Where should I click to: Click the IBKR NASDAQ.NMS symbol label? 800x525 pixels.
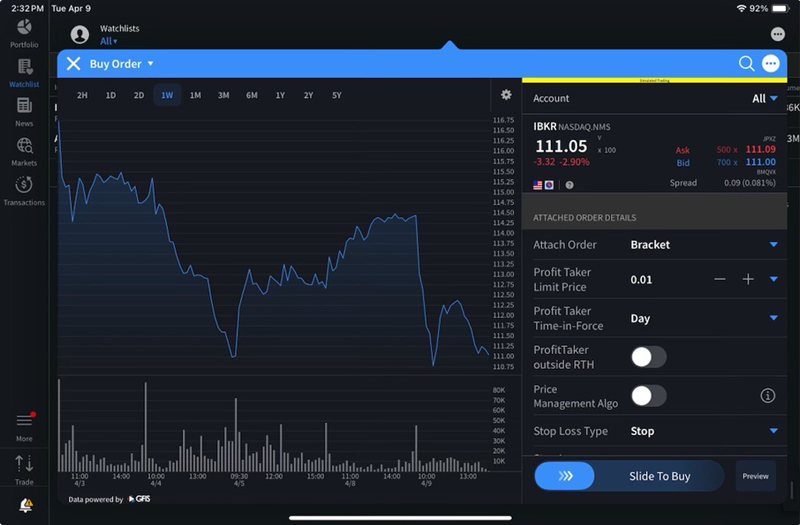coord(571,127)
